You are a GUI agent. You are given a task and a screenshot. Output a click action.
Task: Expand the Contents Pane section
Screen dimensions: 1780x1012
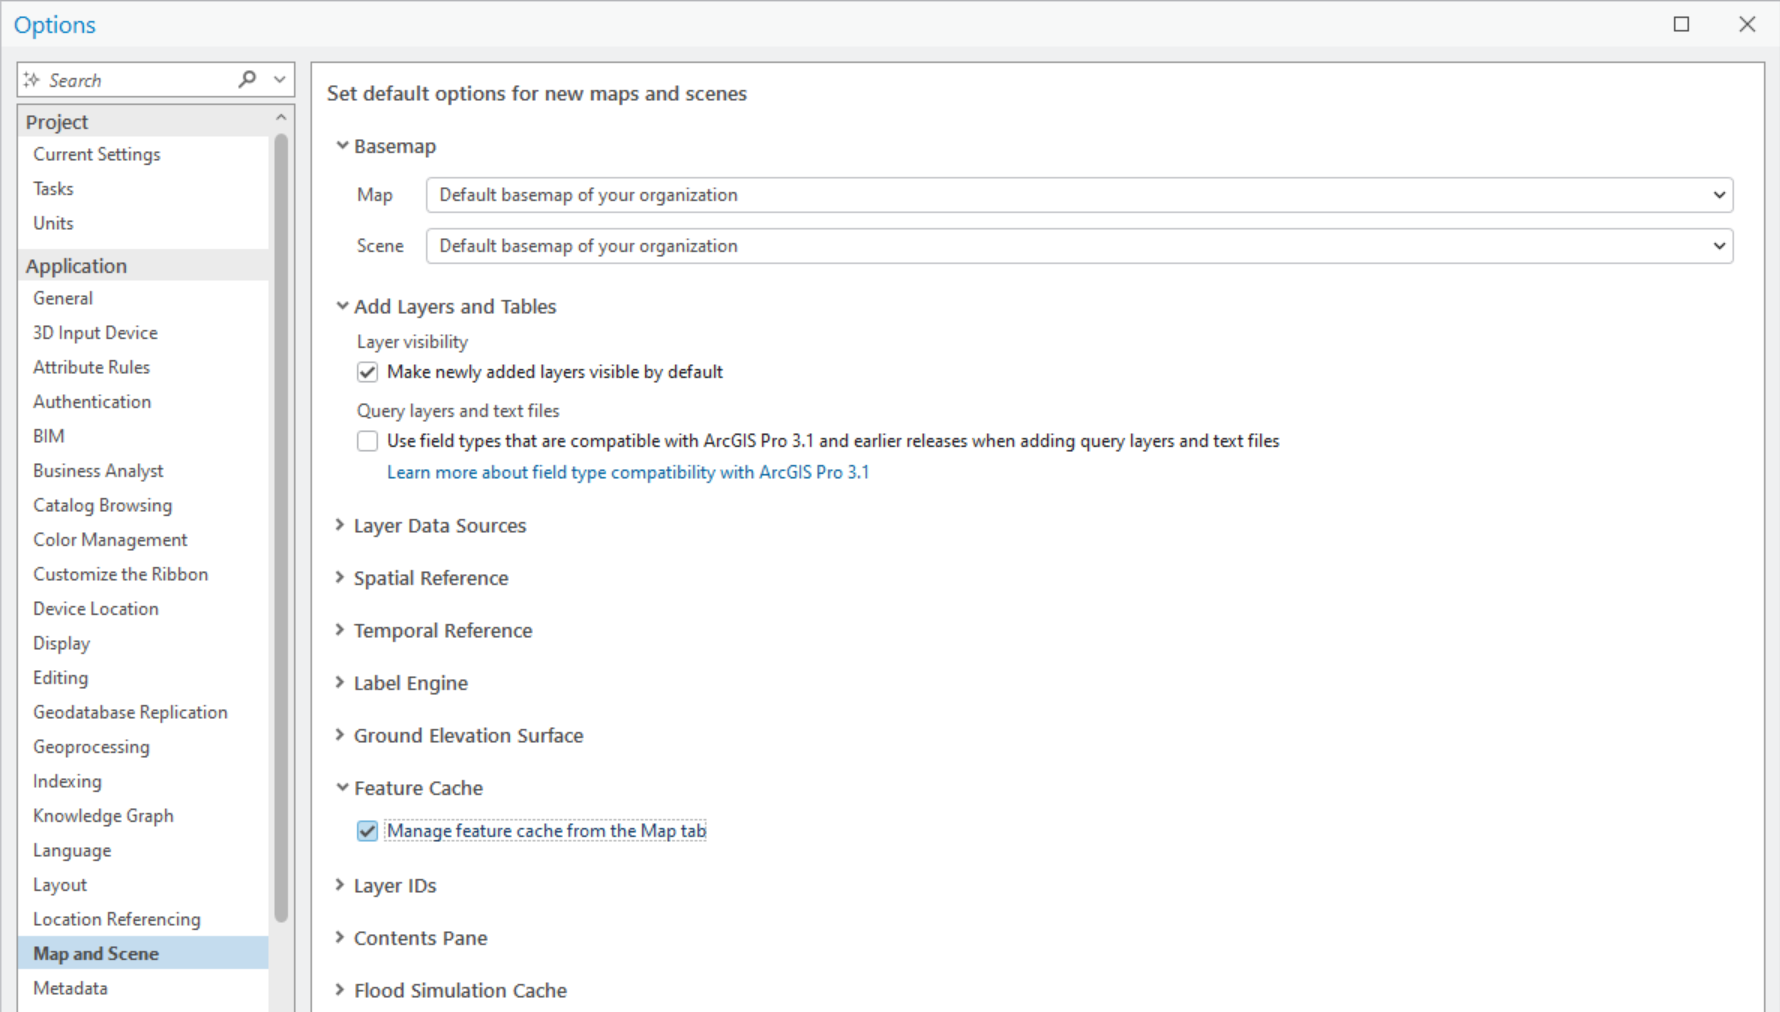(340, 938)
